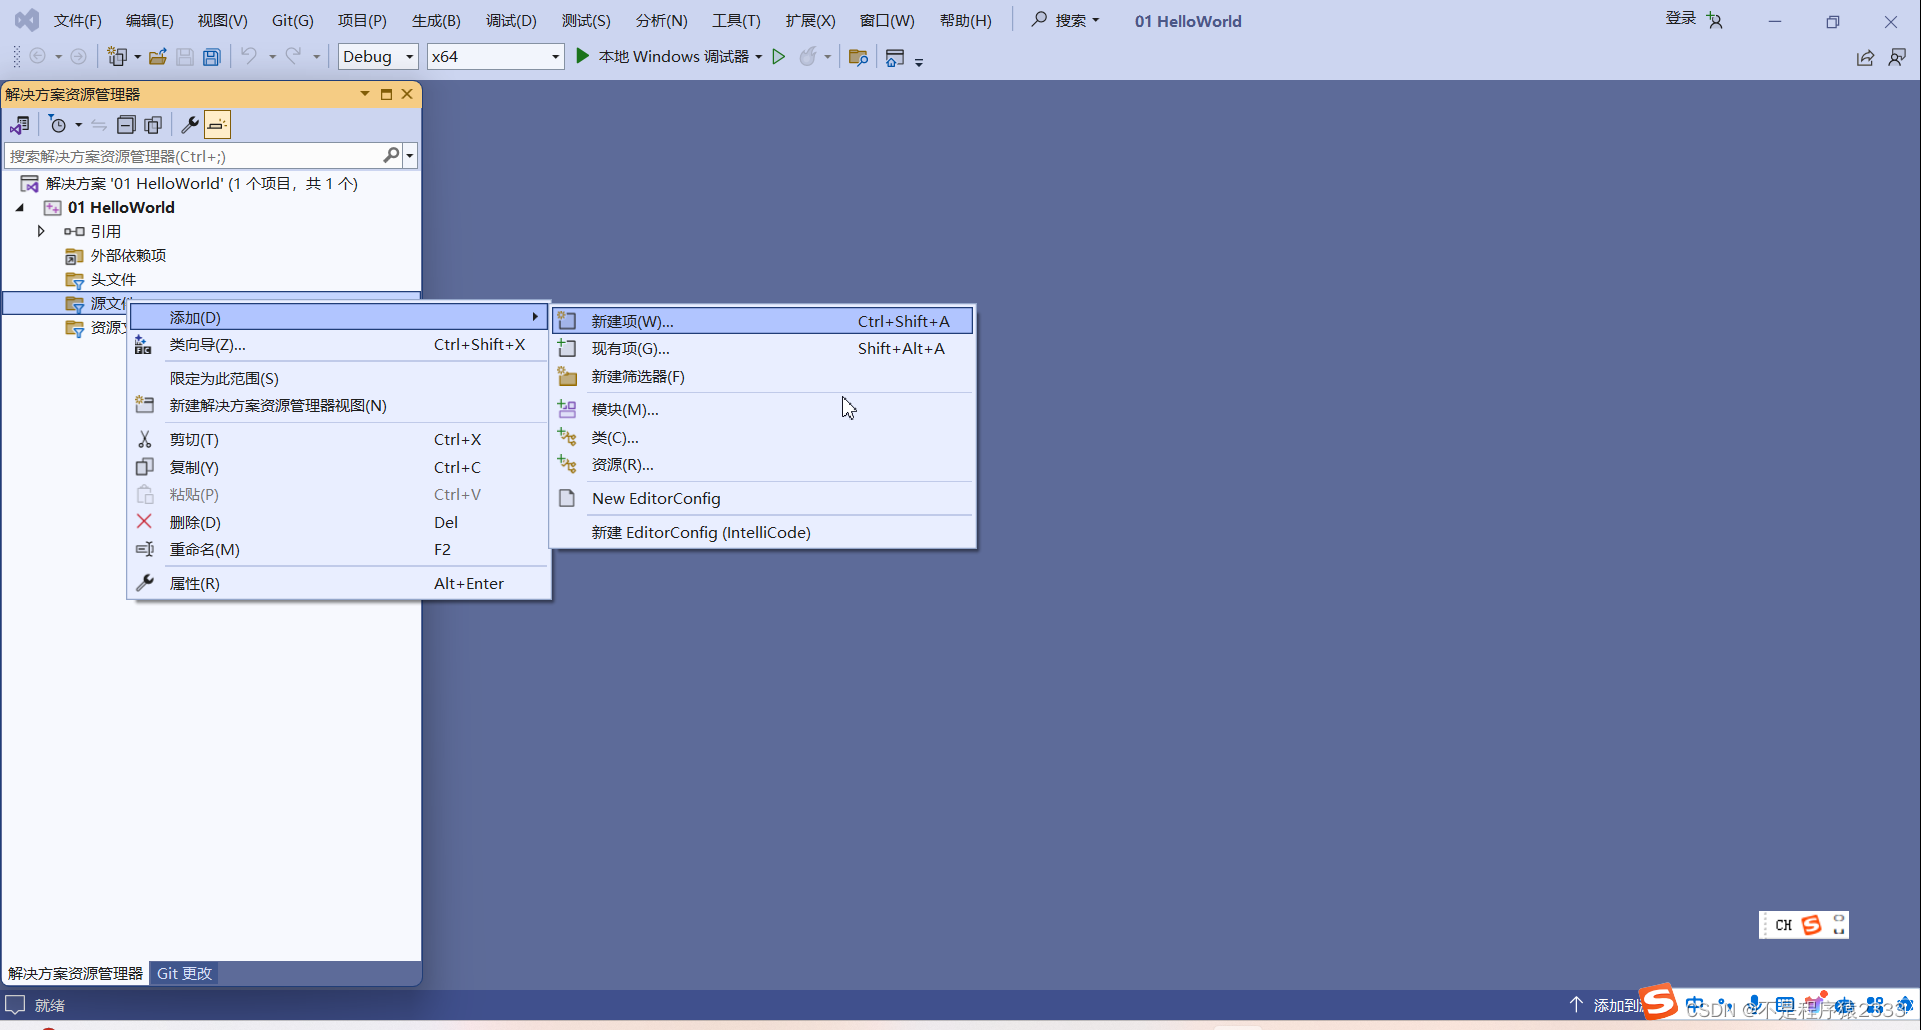The width and height of the screenshot is (1921, 1030).
Task: Click the 搜索 search box in title bar
Action: [1066, 20]
